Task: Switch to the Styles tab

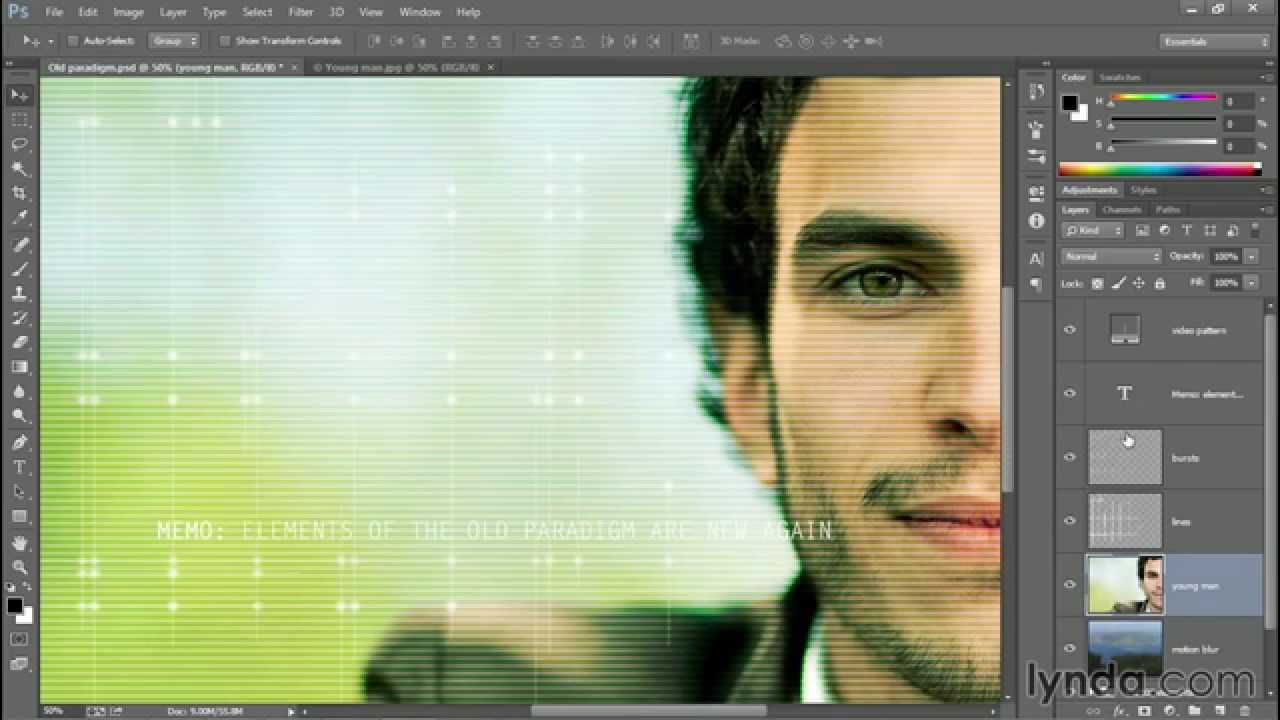Action: click(1143, 190)
